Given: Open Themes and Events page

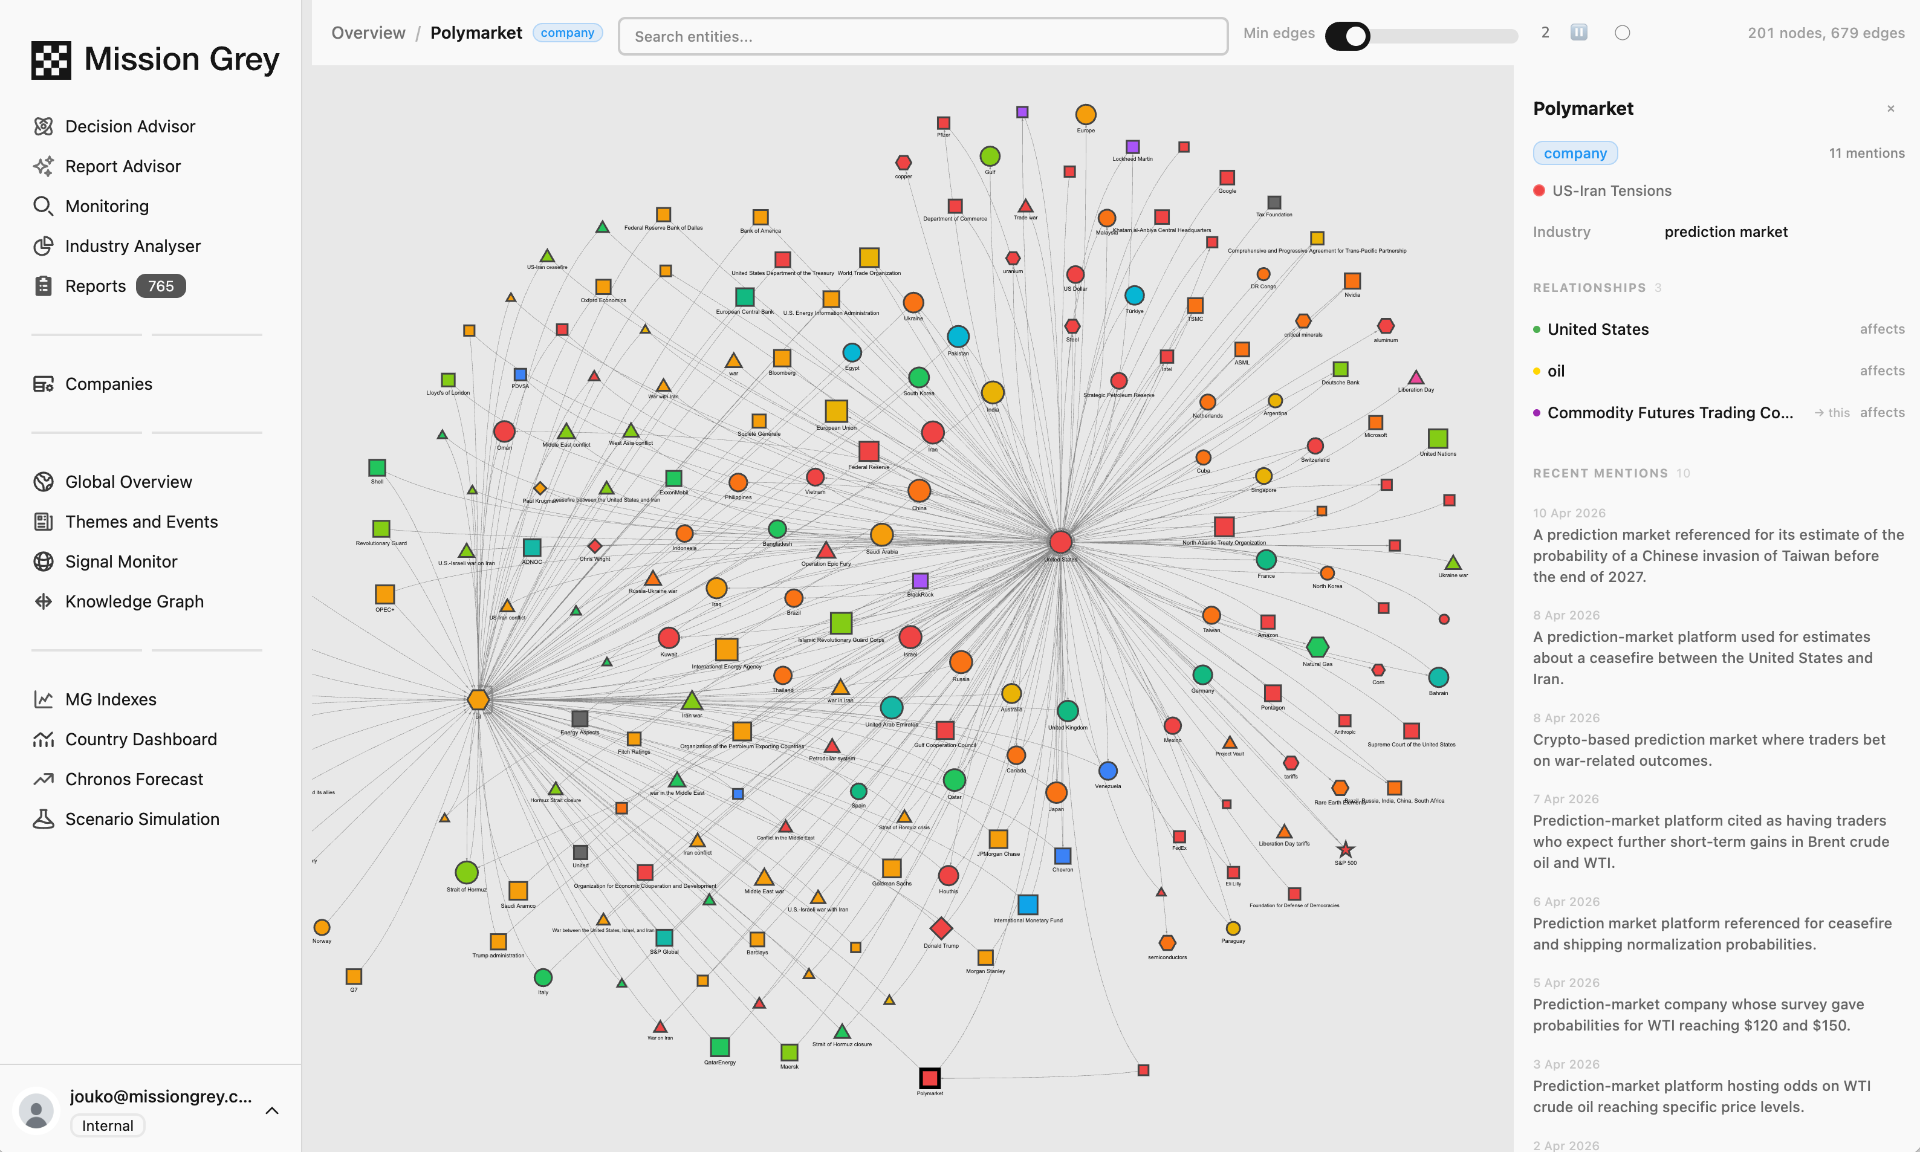Looking at the screenshot, I should pyautogui.click(x=141, y=522).
